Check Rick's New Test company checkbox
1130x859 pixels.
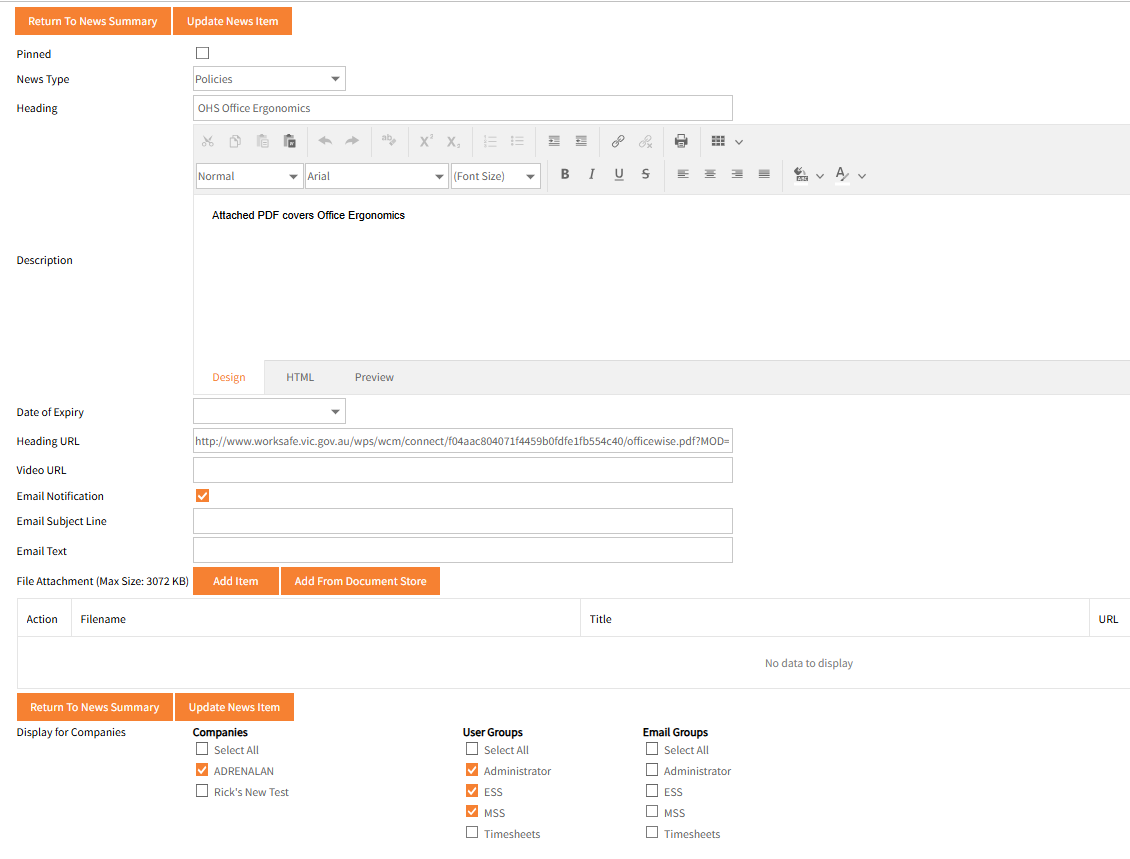[x=203, y=791]
